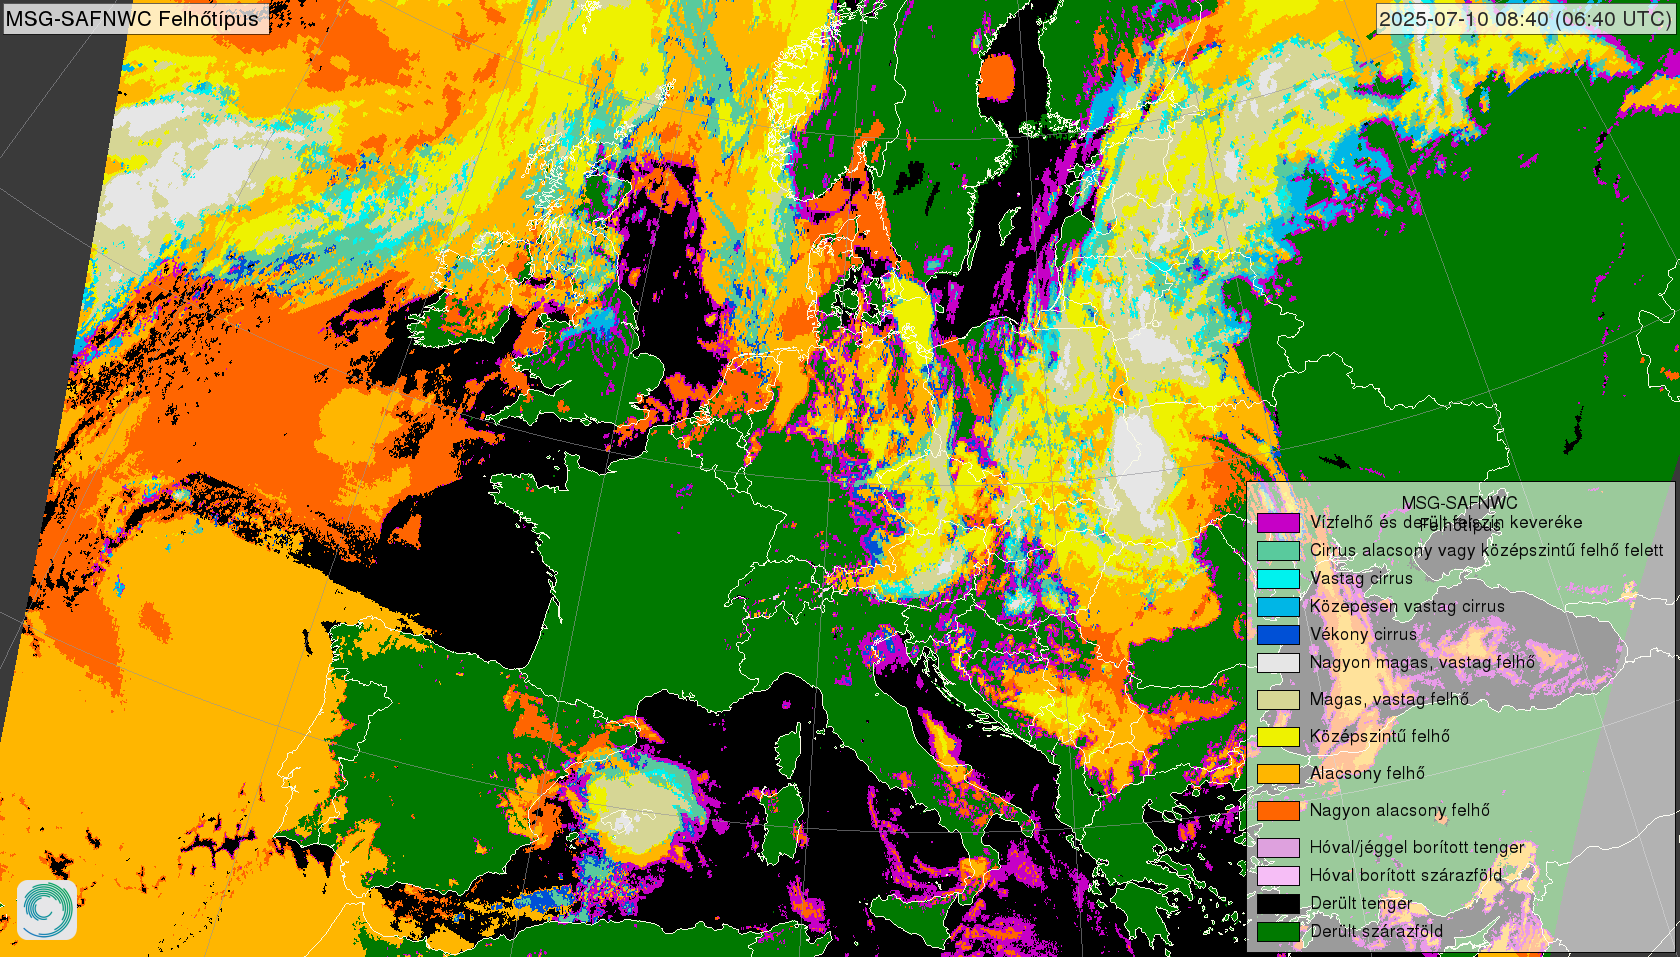Click the orange Nagyon alacsony felhő swatch
Viewport: 1680px width, 957px height.
click(x=1278, y=811)
